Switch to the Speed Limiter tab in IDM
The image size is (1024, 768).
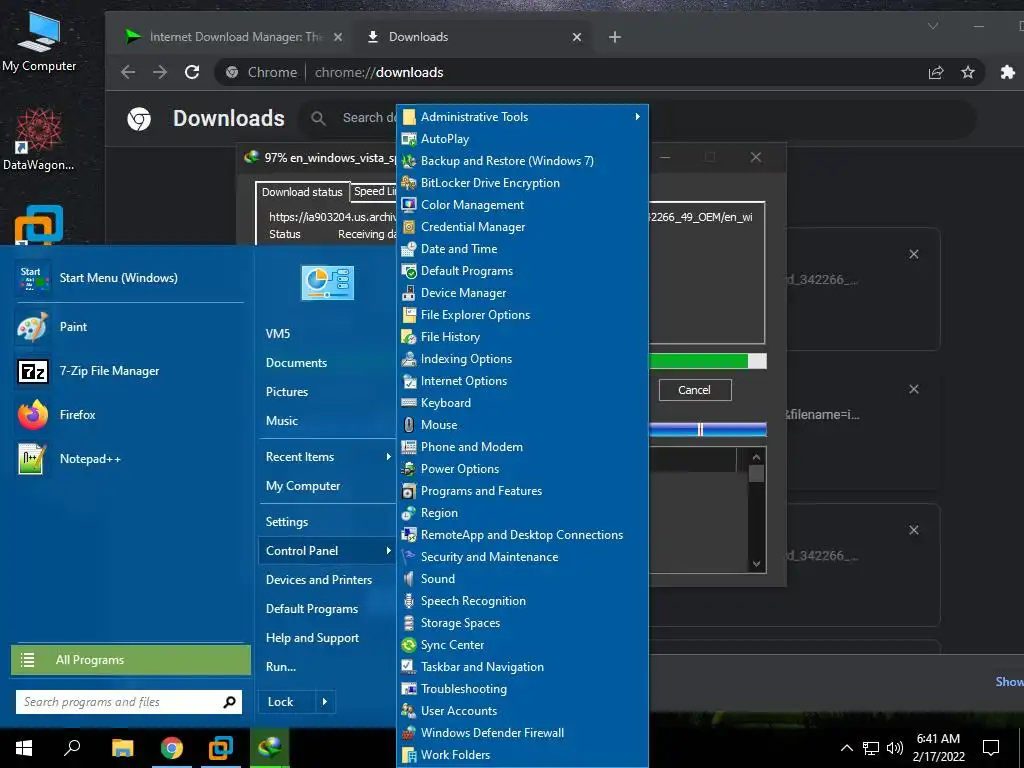[x=374, y=191]
